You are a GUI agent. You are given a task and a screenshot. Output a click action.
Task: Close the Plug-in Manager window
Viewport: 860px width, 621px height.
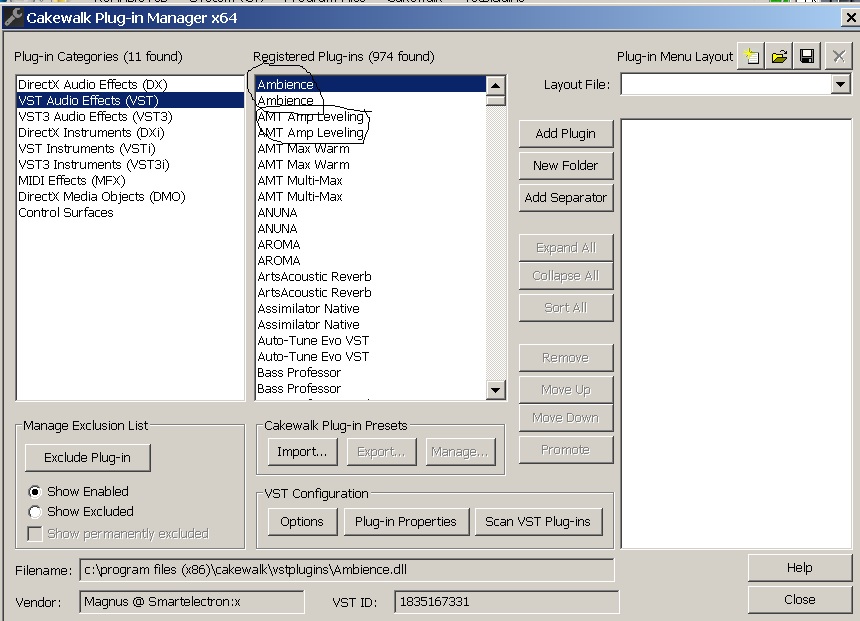click(851, 18)
